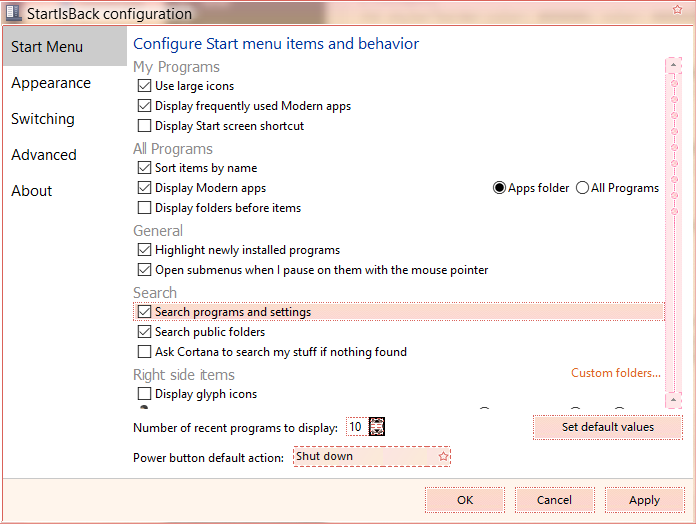Image resolution: width=696 pixels, height=524 pixels.
Task: Uncheck Sort items by name
Action: pyautogui.click(x=145, y=168)
